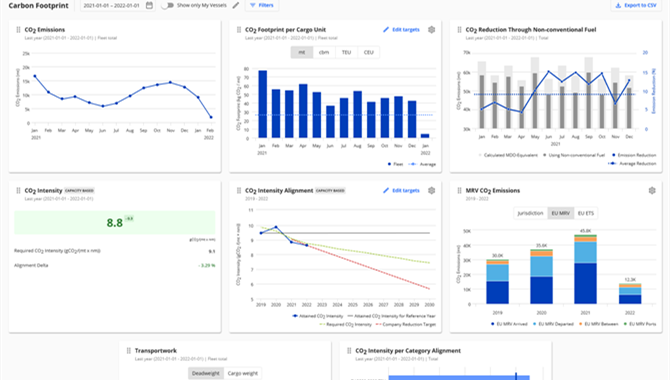Screen dimensions: 670x380
Task: Click Edit targets on CO2 Intensity Alignment
Action: click(401, 190)
